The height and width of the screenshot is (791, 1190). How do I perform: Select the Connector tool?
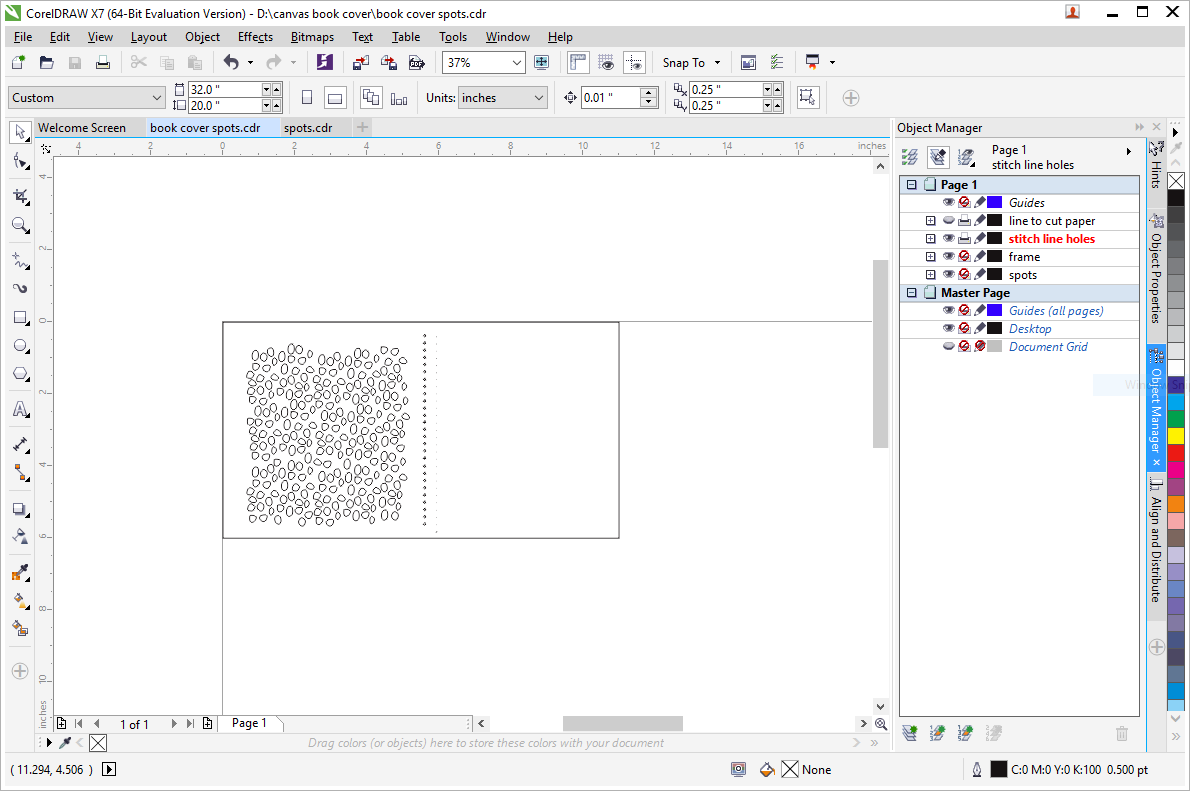(20, 473)
